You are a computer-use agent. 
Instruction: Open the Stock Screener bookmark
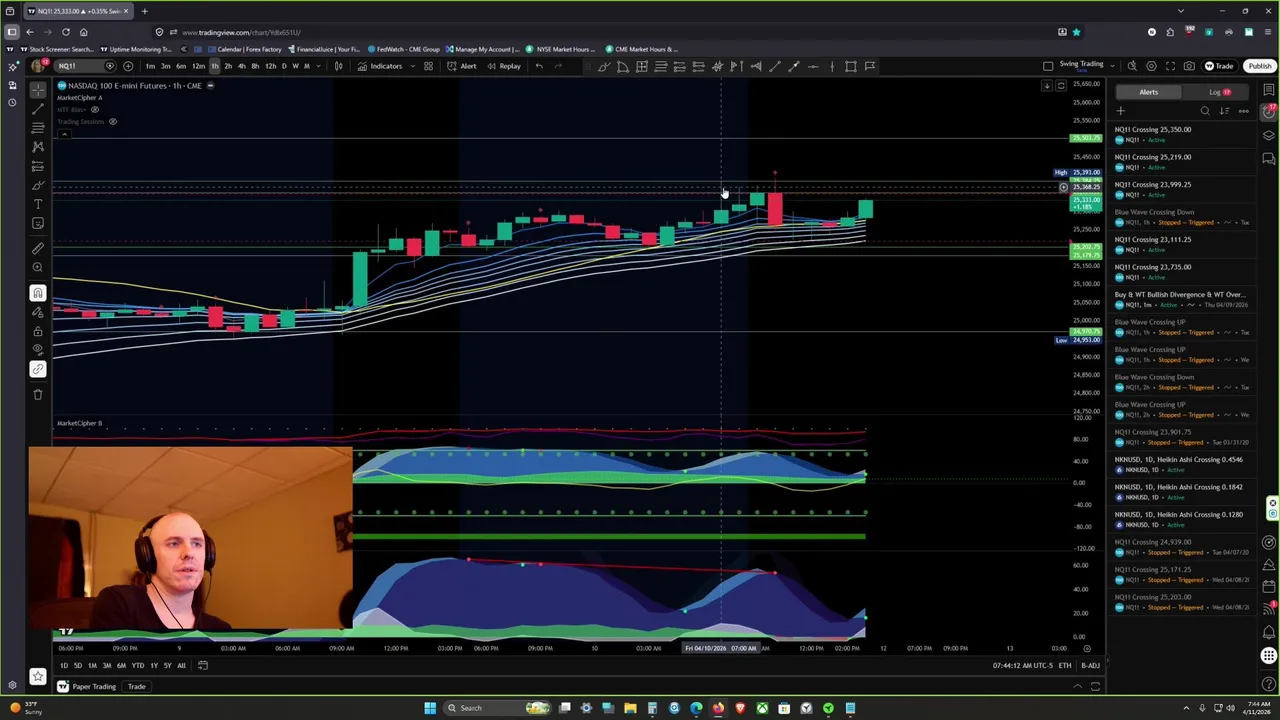(59, 49)
